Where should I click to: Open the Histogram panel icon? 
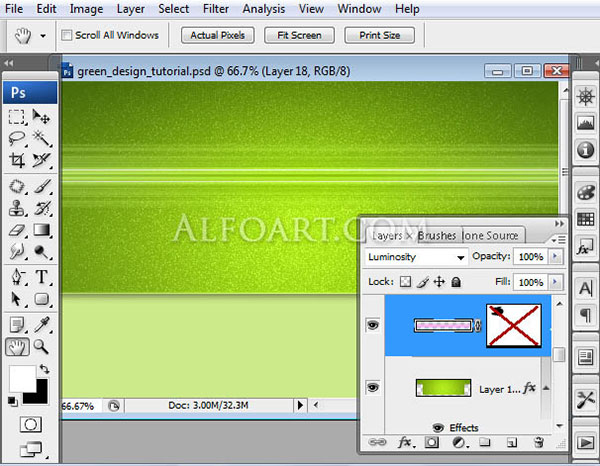[585, 123]
